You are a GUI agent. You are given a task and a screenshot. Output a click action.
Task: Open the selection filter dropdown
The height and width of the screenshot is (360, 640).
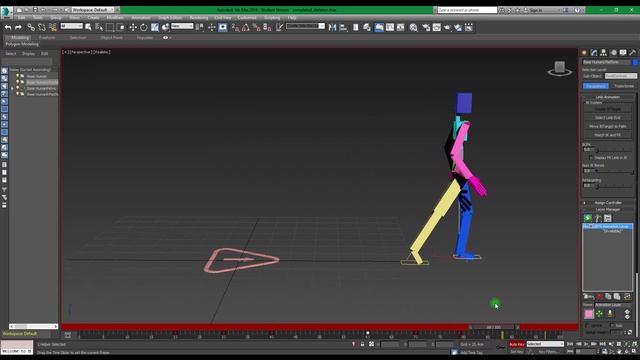[72, 26]
